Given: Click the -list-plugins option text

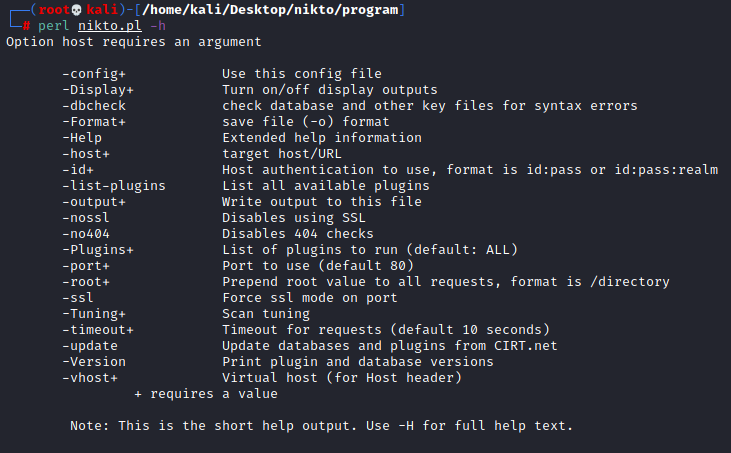Looking at the screenshot, I should (x=114, y=185).
